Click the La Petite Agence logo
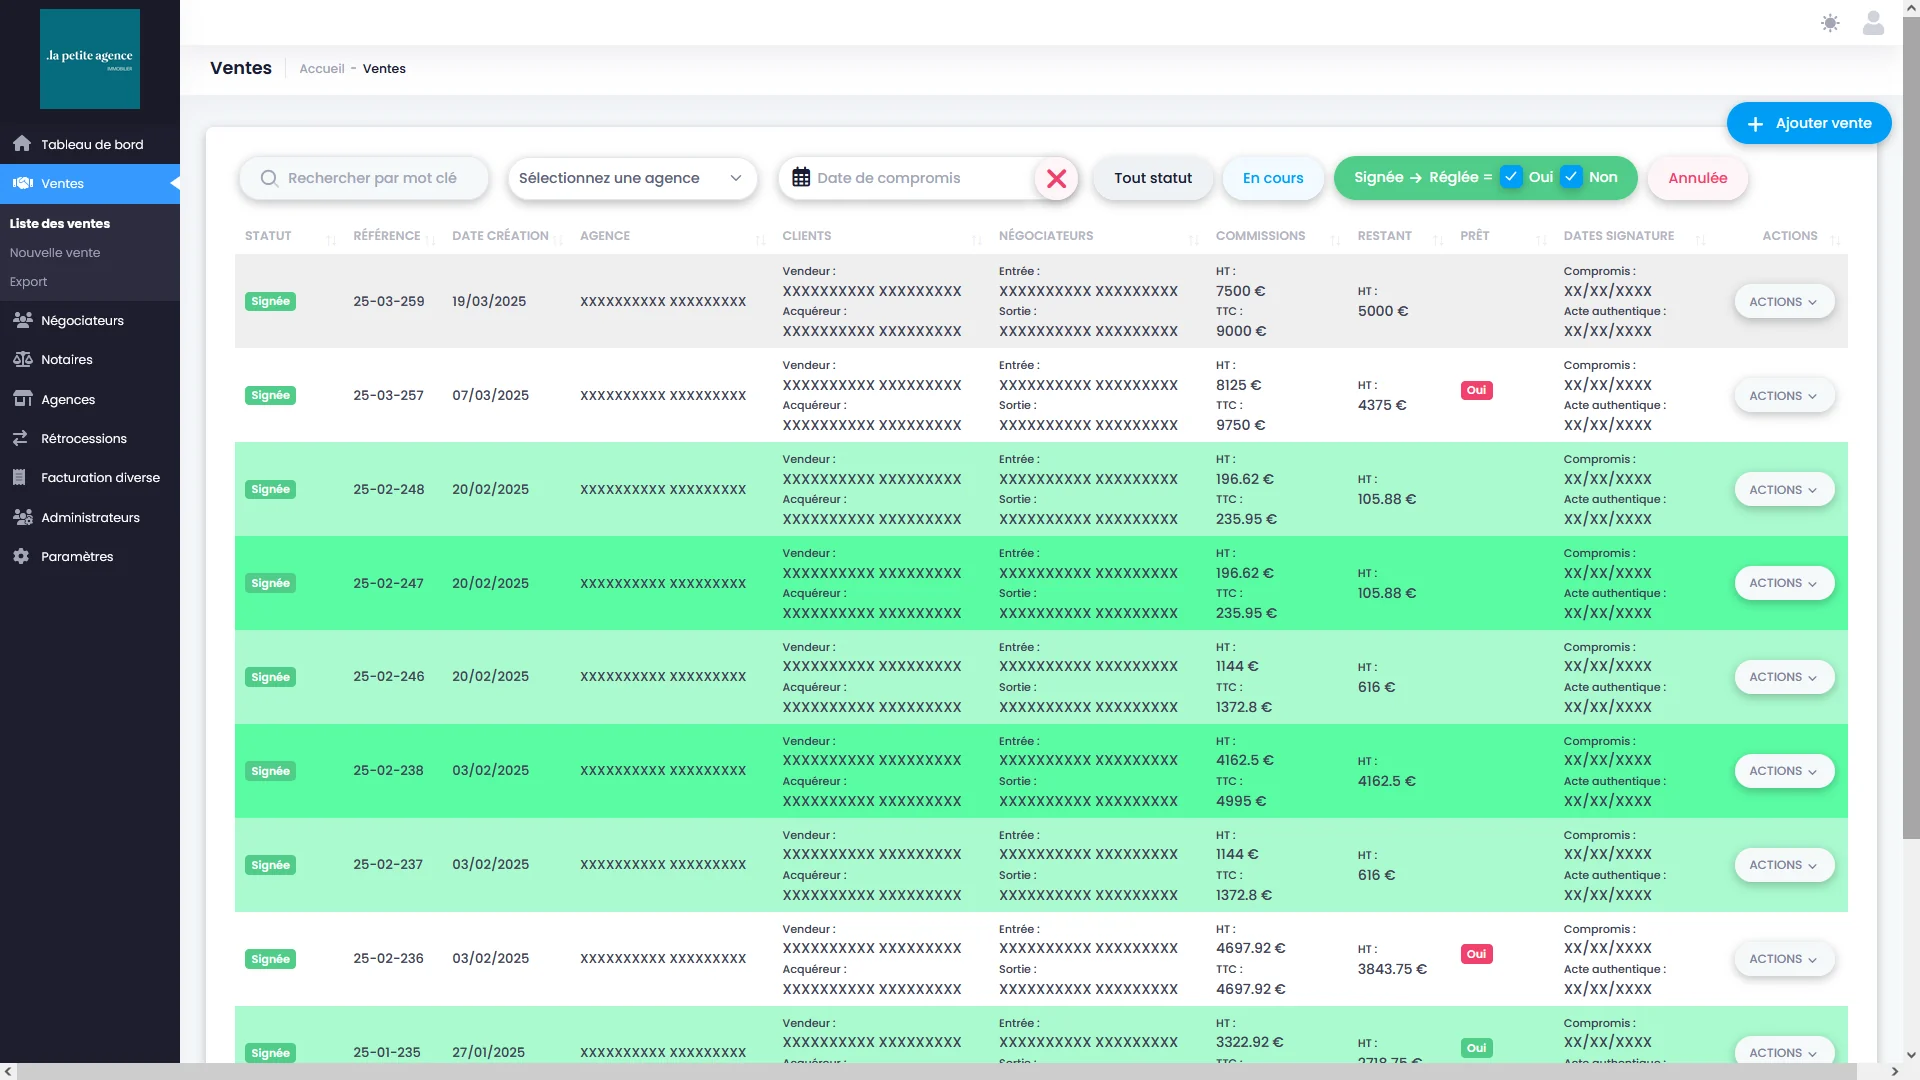This screenshot has height=1080, width=1920. click(90, 59)
